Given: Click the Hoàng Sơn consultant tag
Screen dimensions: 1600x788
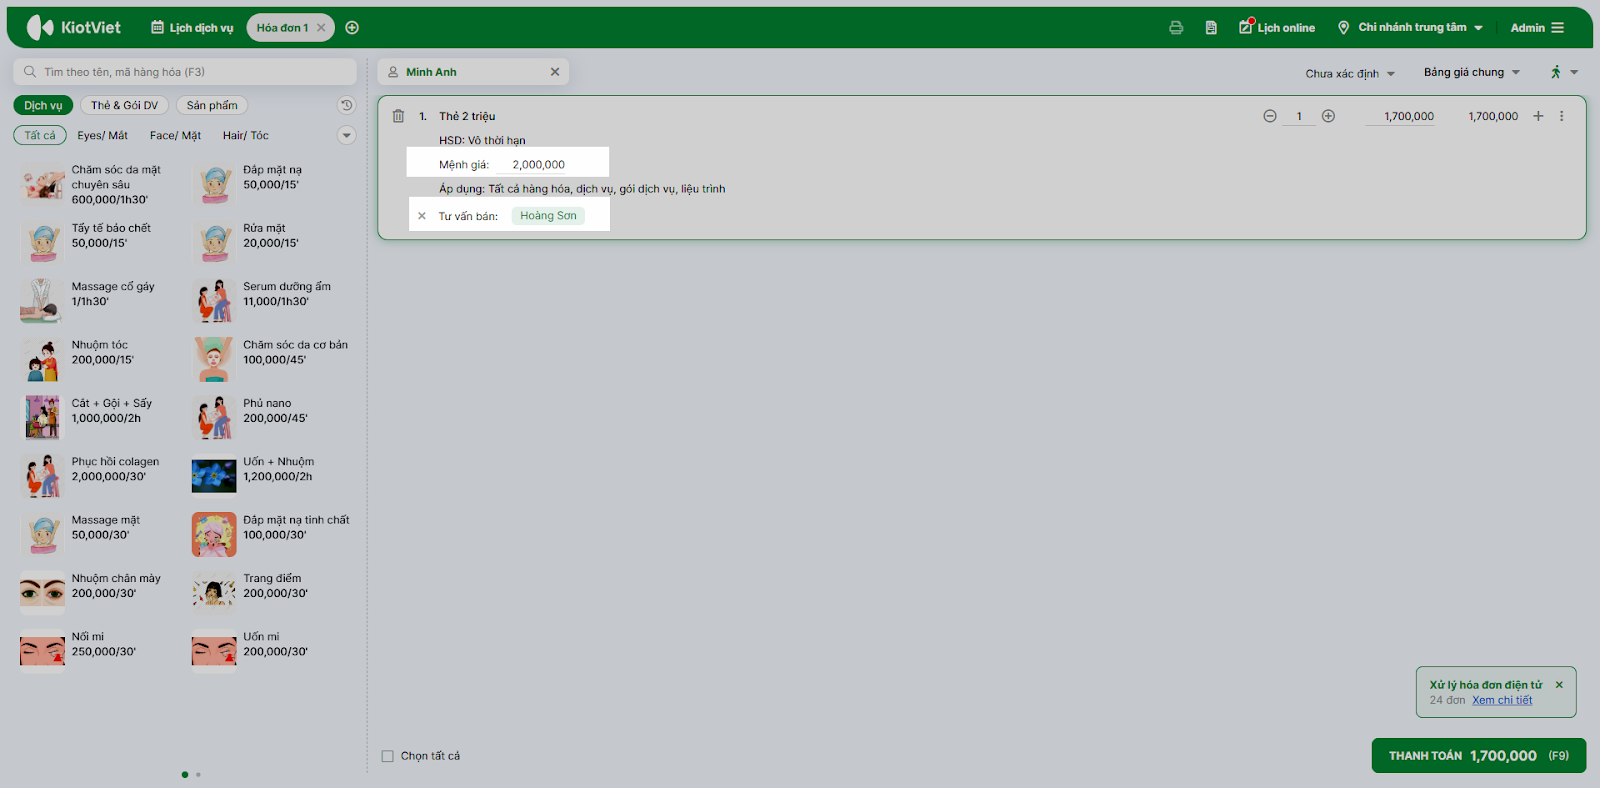Looking at the screenshot, I should coord(548,216).
